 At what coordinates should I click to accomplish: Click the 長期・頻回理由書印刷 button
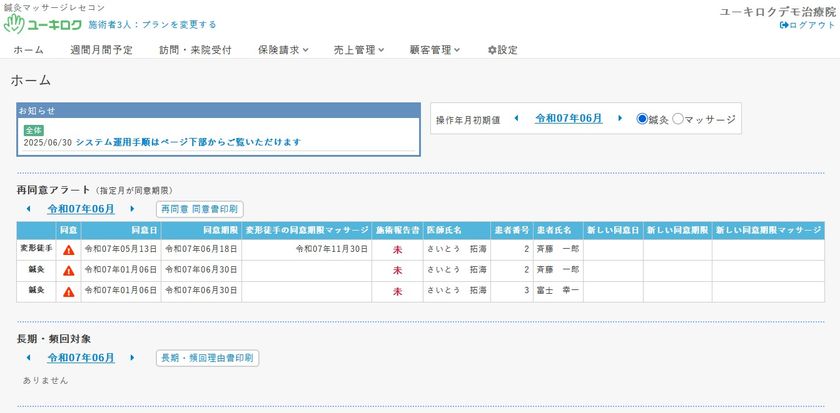click(x=207, y=357)
